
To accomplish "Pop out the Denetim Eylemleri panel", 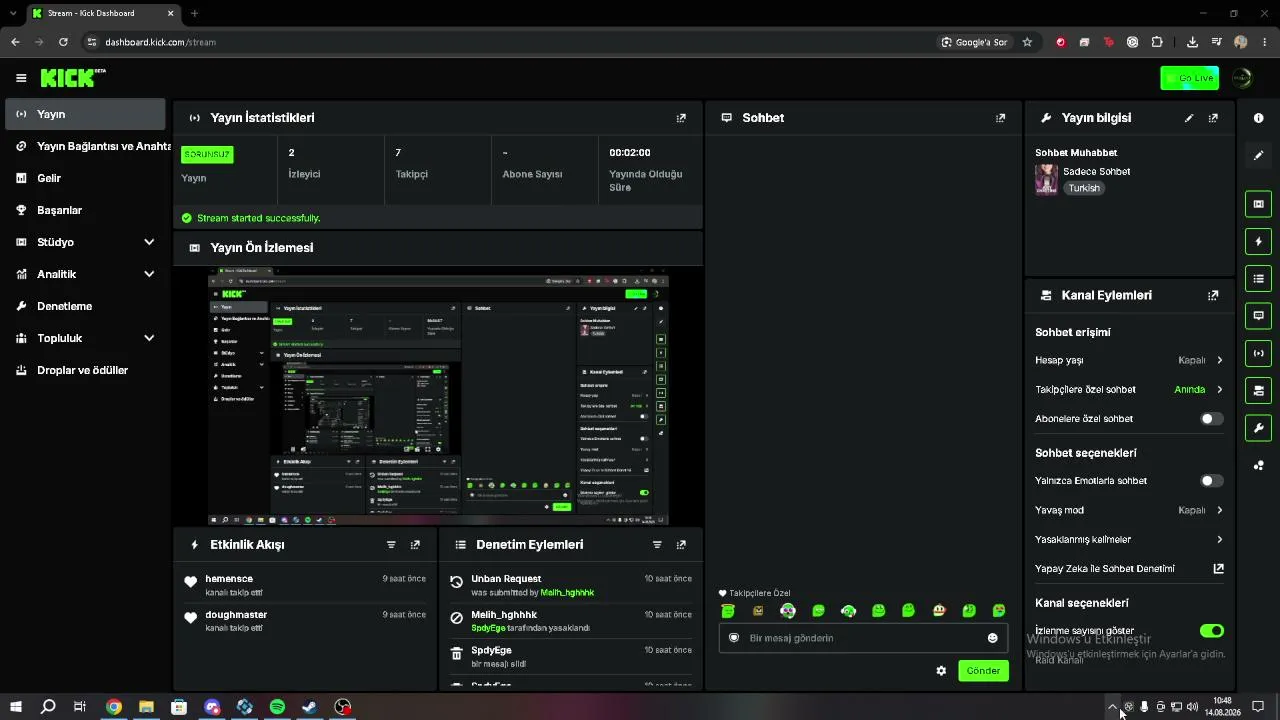I will [x=681, y=545].
